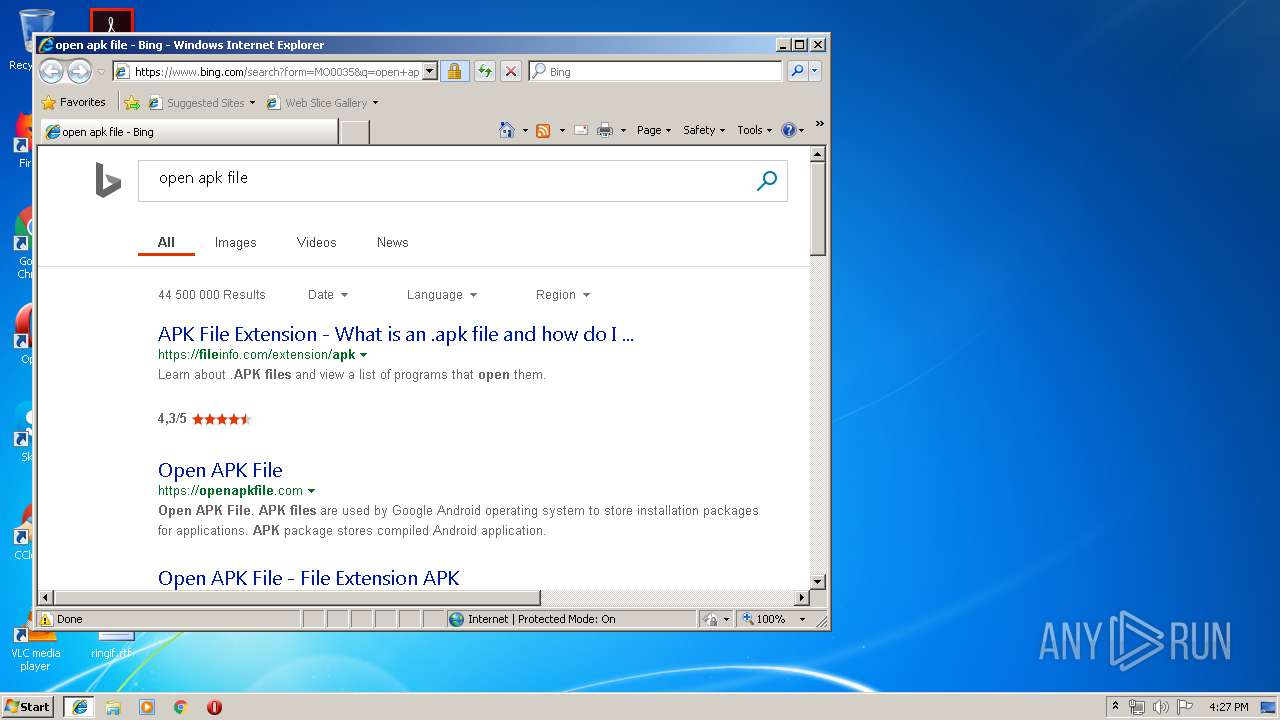Screen dimensions: 1280x720
Task: Click the Home page icon in command bar
Action: pyautogui.click(x=507, y=130)
